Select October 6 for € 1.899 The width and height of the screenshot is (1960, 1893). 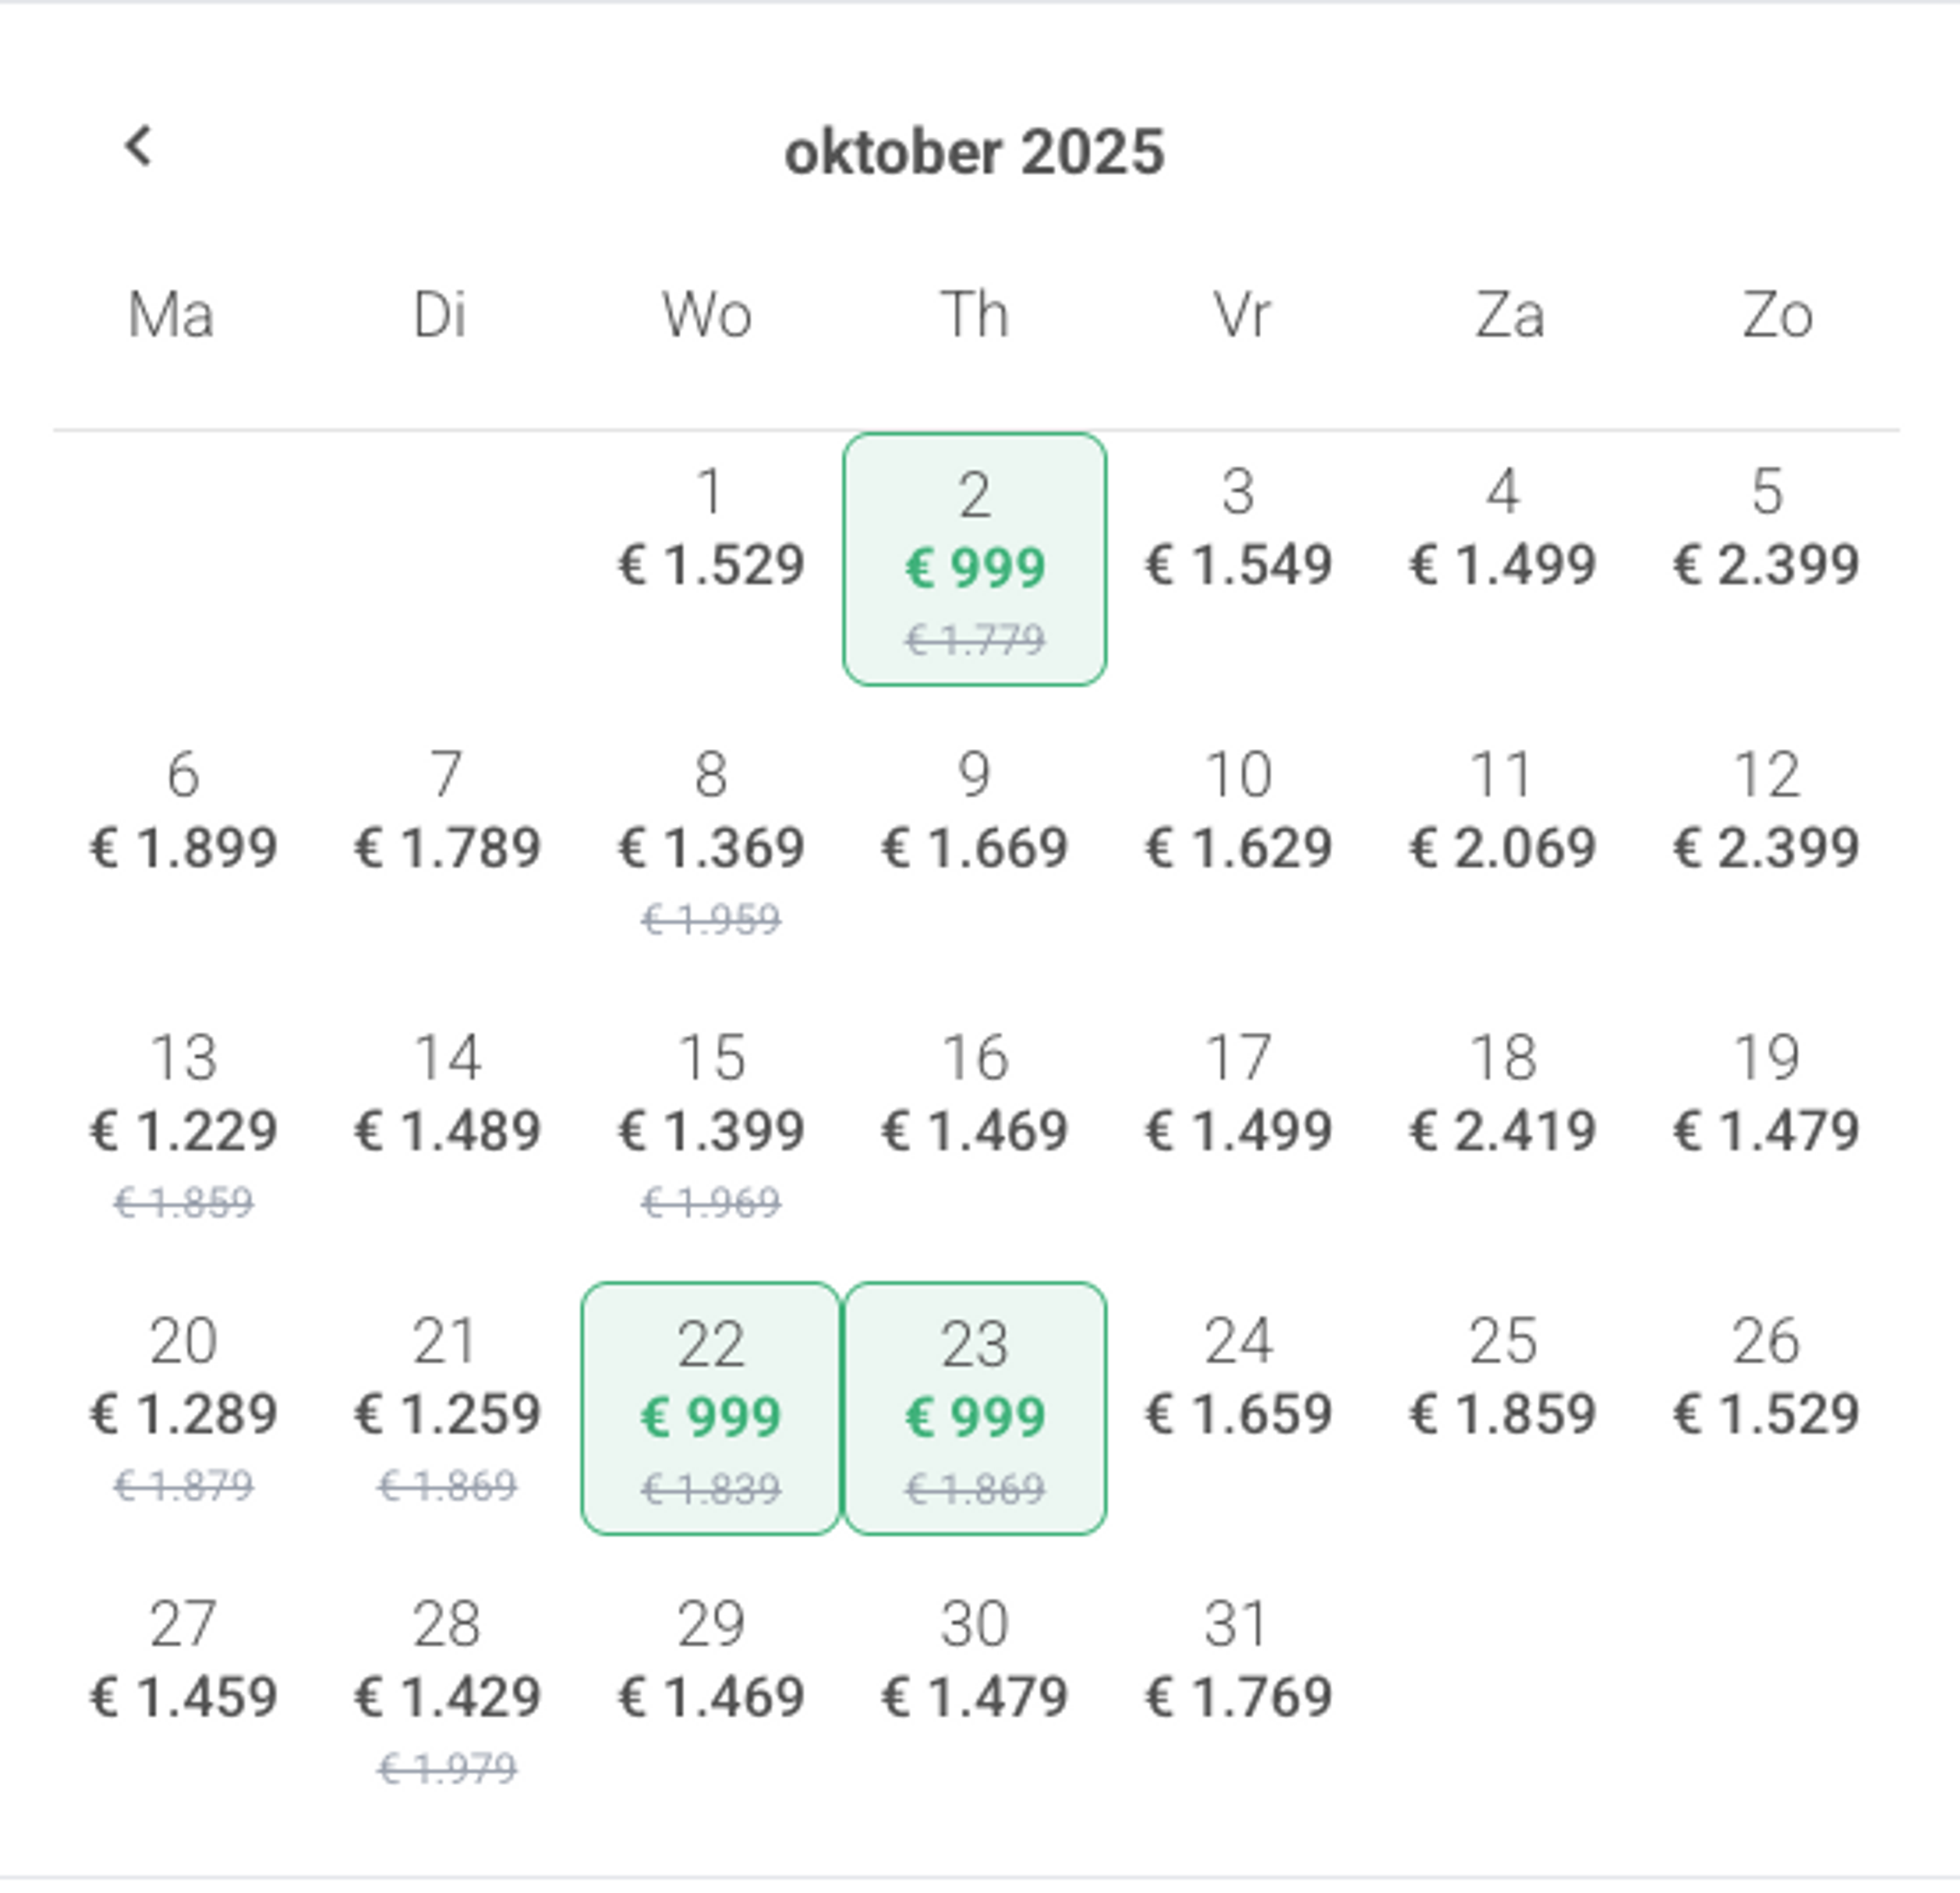(x=184, y=842)
